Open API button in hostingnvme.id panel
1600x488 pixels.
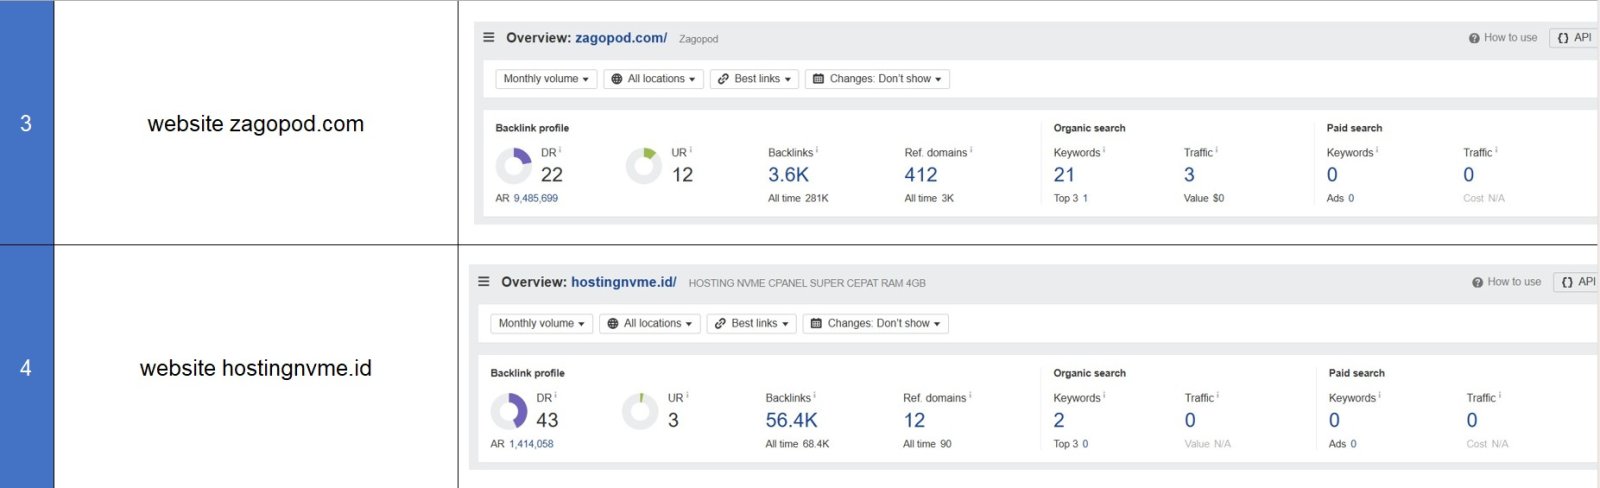coord(1578,282)
